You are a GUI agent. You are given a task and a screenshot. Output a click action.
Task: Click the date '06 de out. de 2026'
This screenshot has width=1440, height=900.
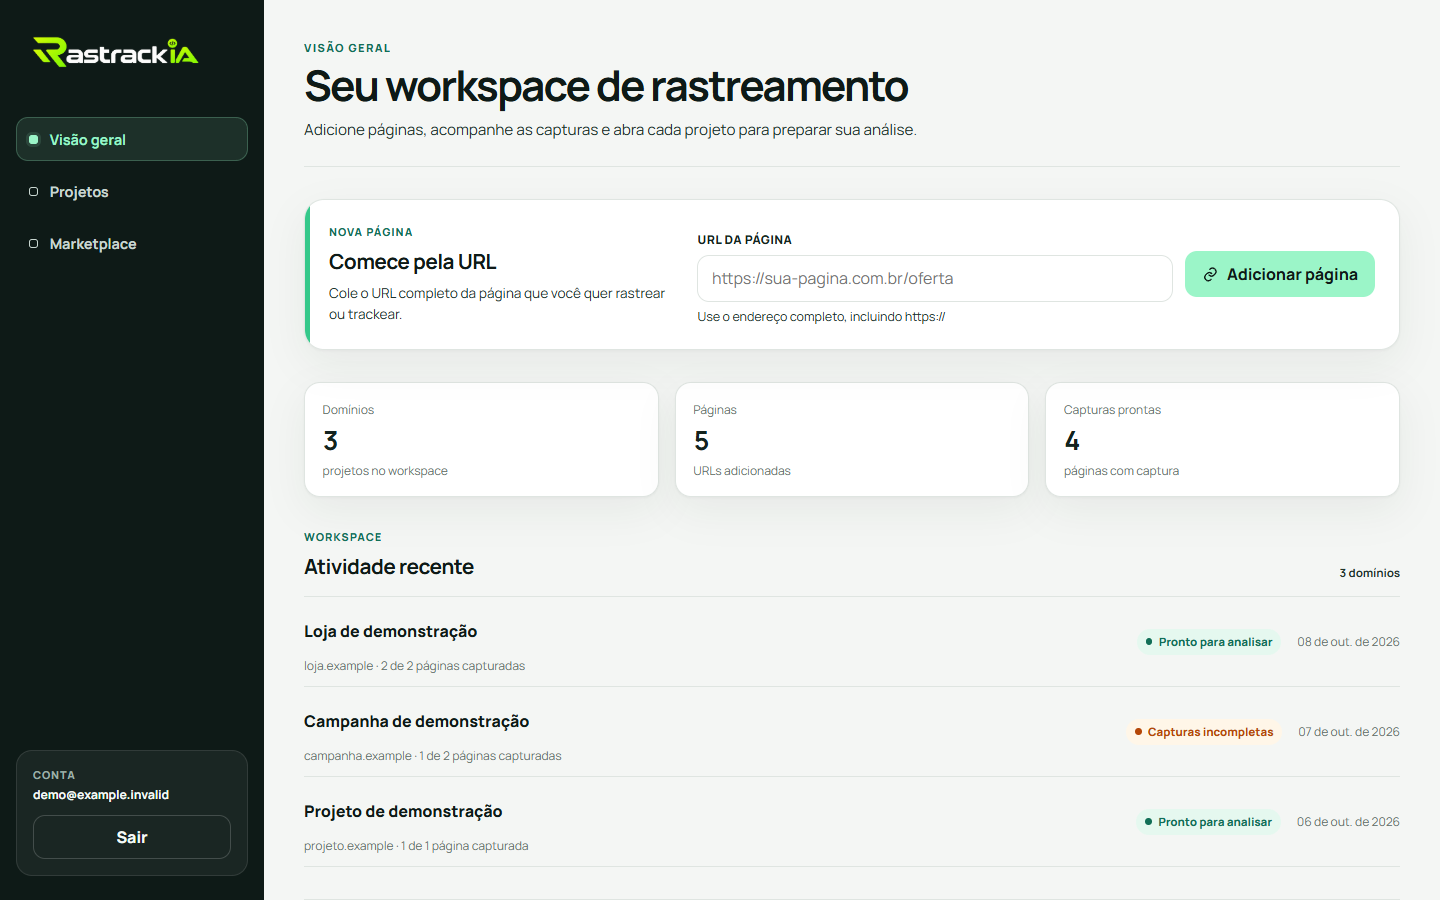1348,822
